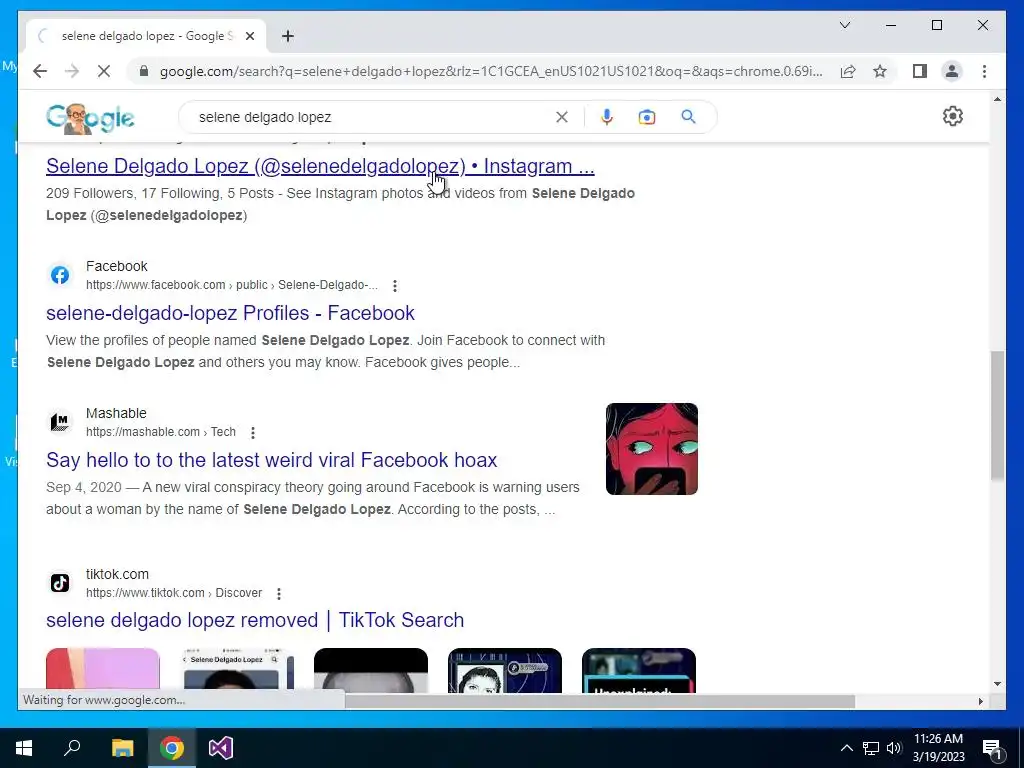Viewport: 1024px width, 768px height.
Task: Open more options for TikTok result
Action: click(x=279, y=593)
